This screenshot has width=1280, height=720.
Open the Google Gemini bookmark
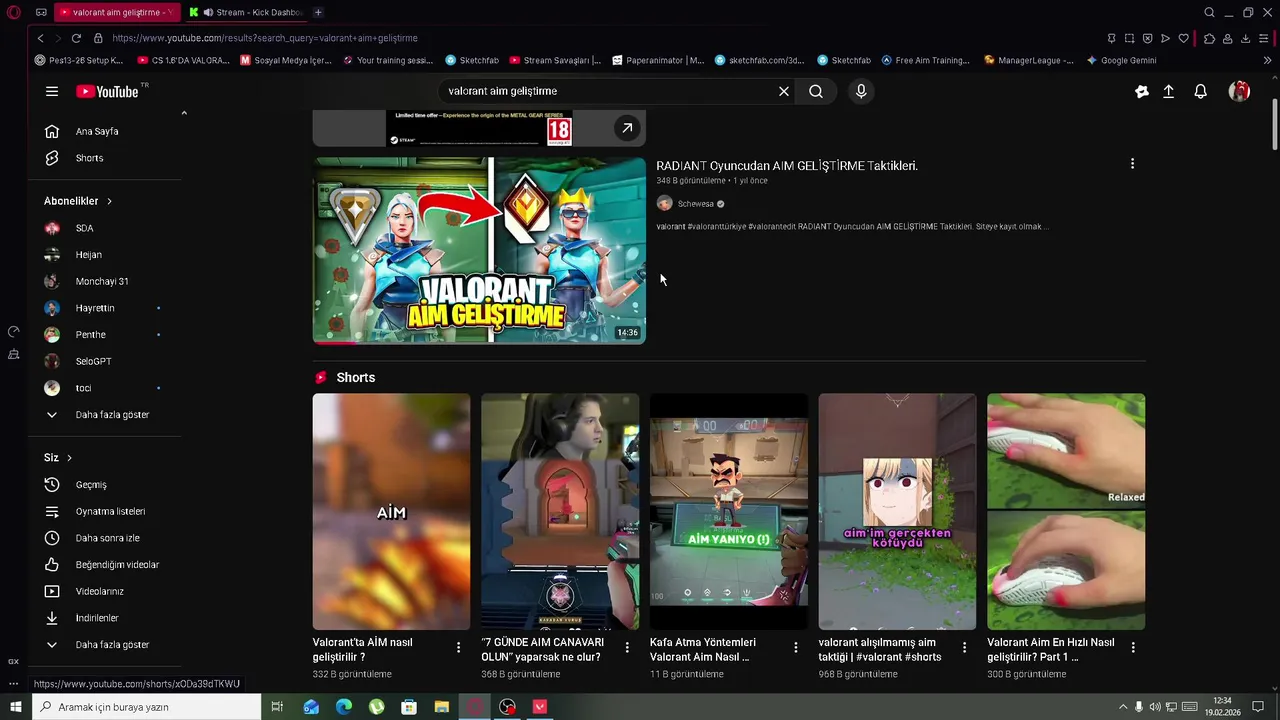click(1122, 60)
